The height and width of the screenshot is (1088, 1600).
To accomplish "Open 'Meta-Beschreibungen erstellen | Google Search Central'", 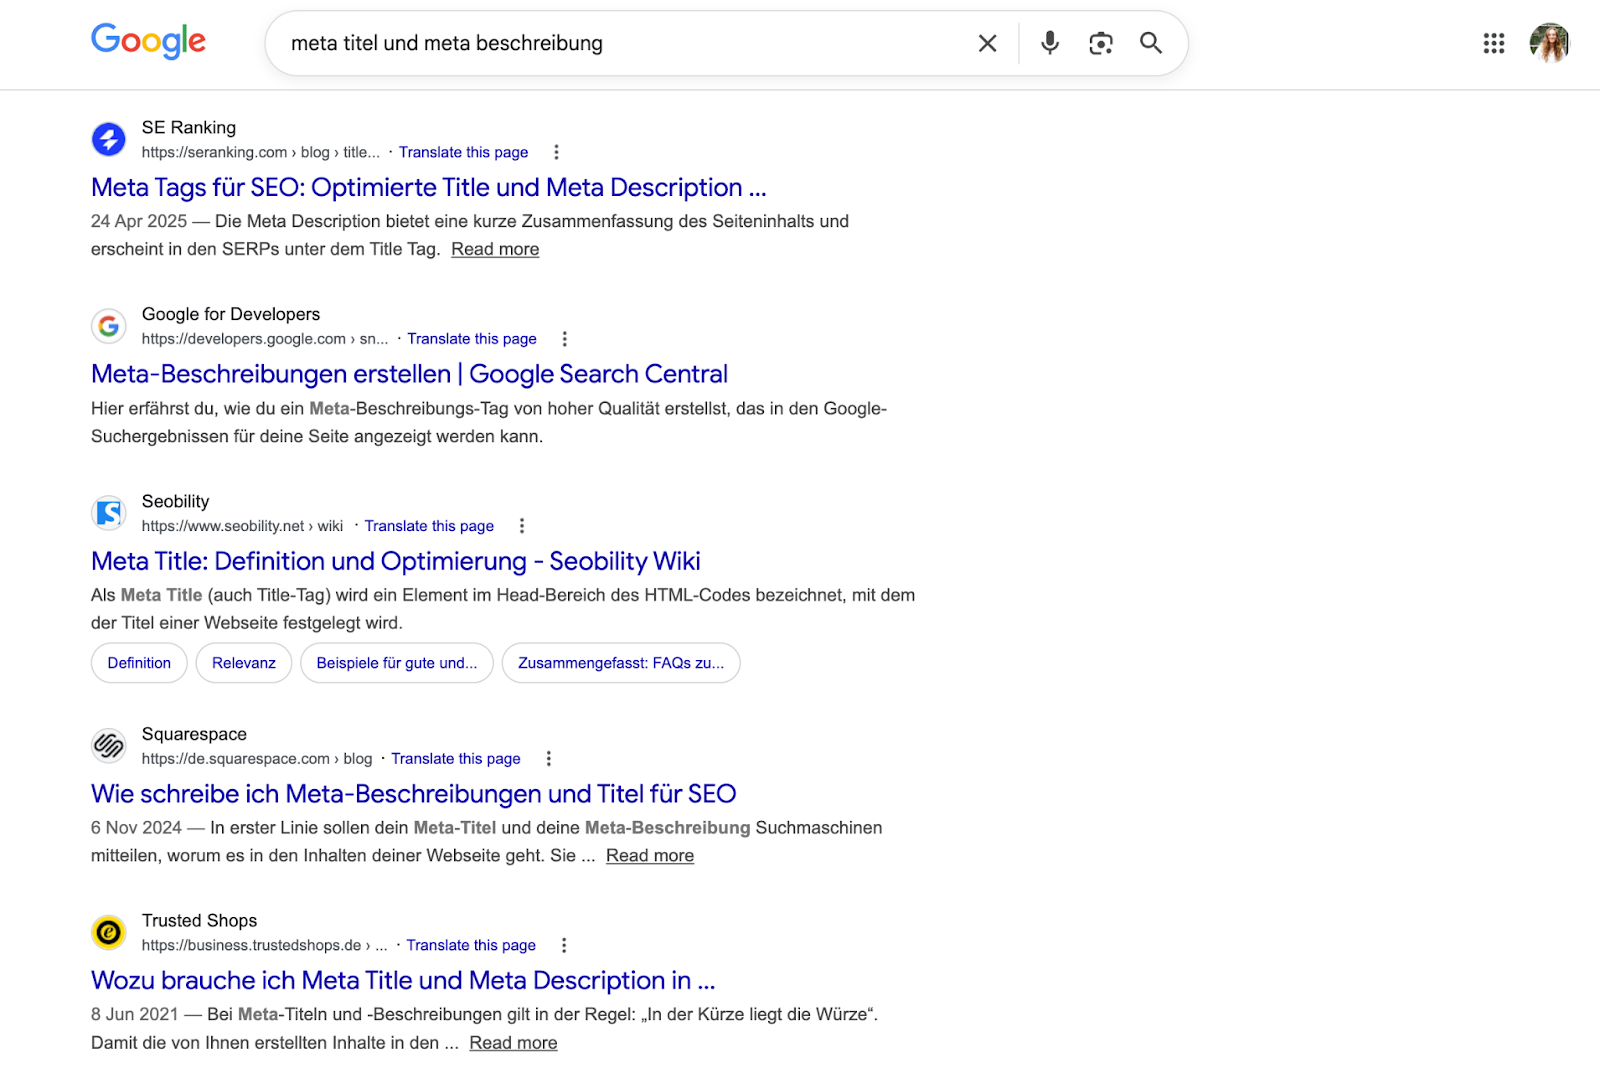I will (x=408, y=373).
